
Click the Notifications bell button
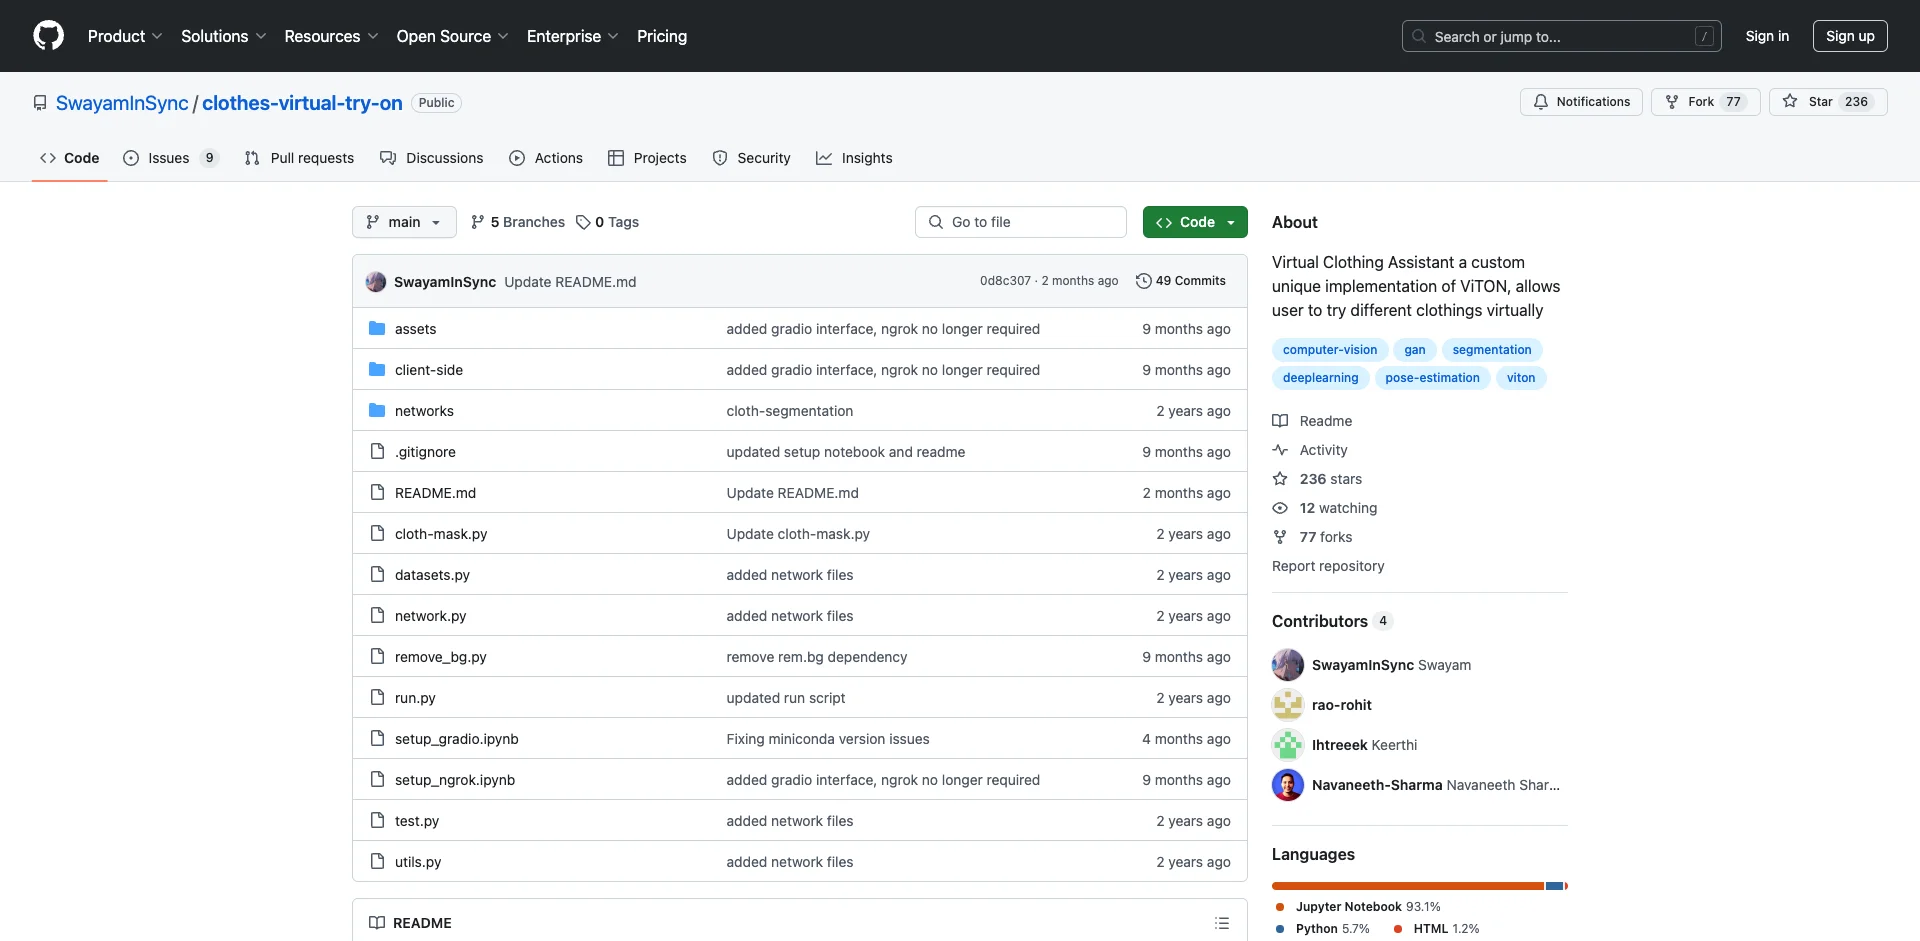pos(1581,102)
